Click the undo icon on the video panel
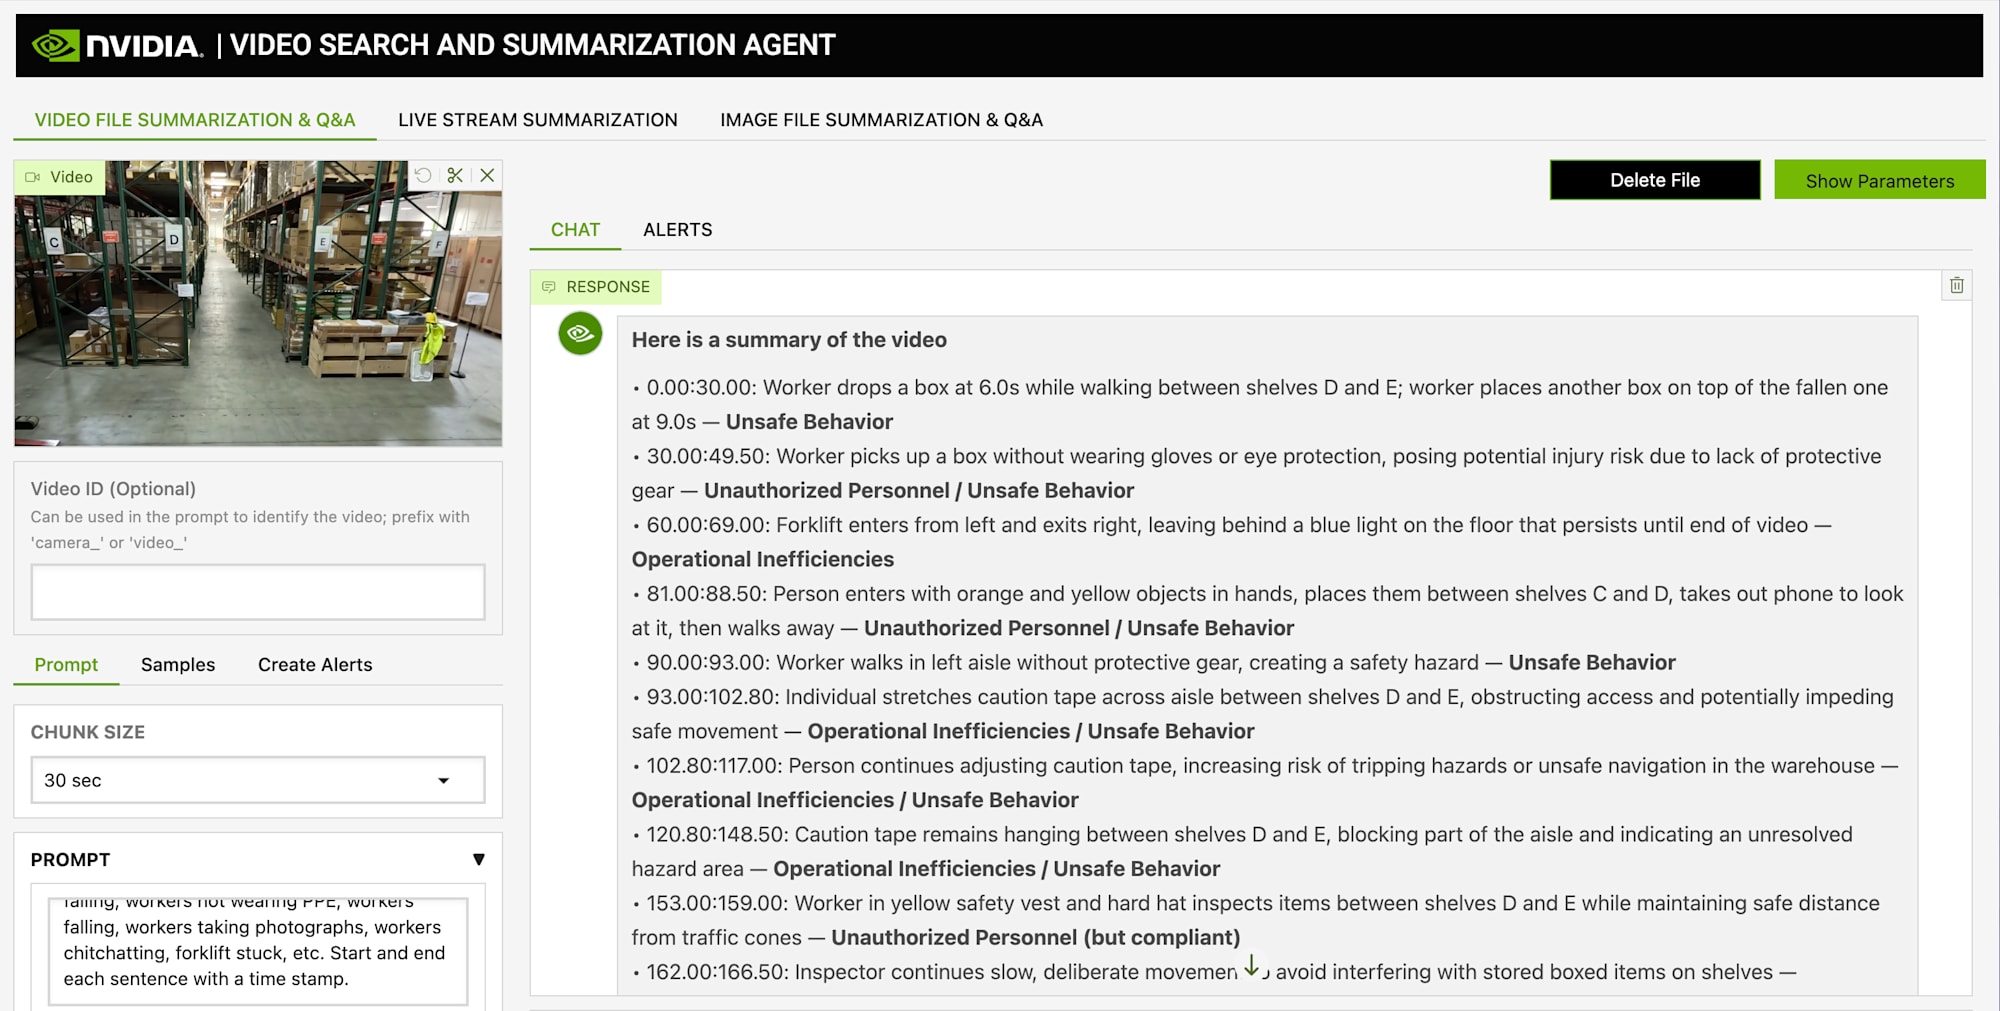Viewport: 2000px width, 1011px height. pyautogui.click(x=423, y=176)
